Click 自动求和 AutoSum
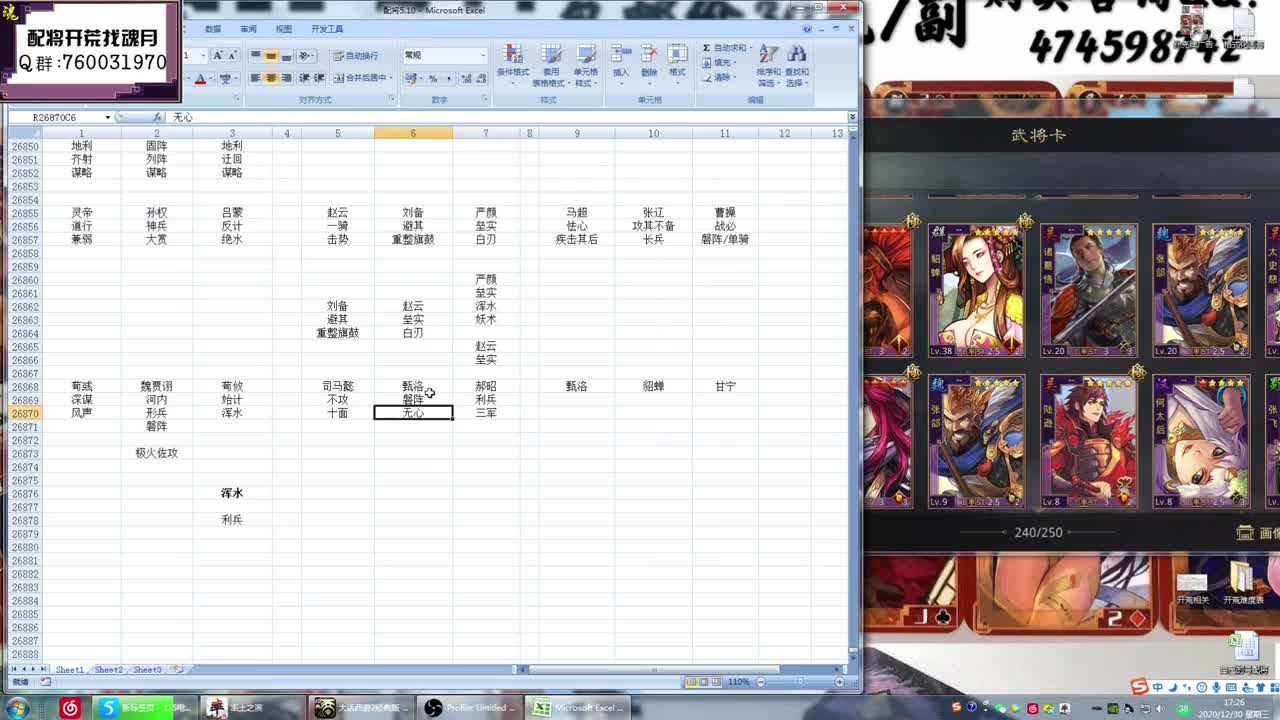This screenshot has height=720, width=1280. click(724, 47)
